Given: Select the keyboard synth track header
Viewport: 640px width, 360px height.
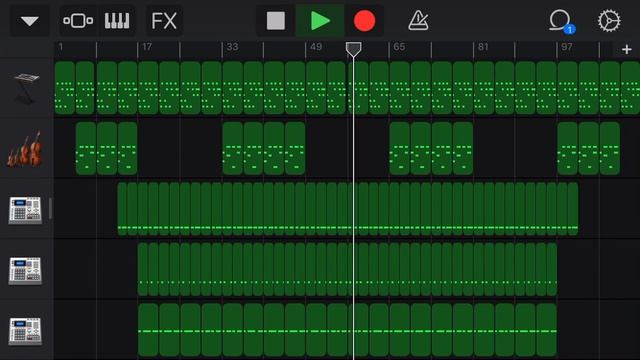Looking at the screenshot, I should click(27, 88).
